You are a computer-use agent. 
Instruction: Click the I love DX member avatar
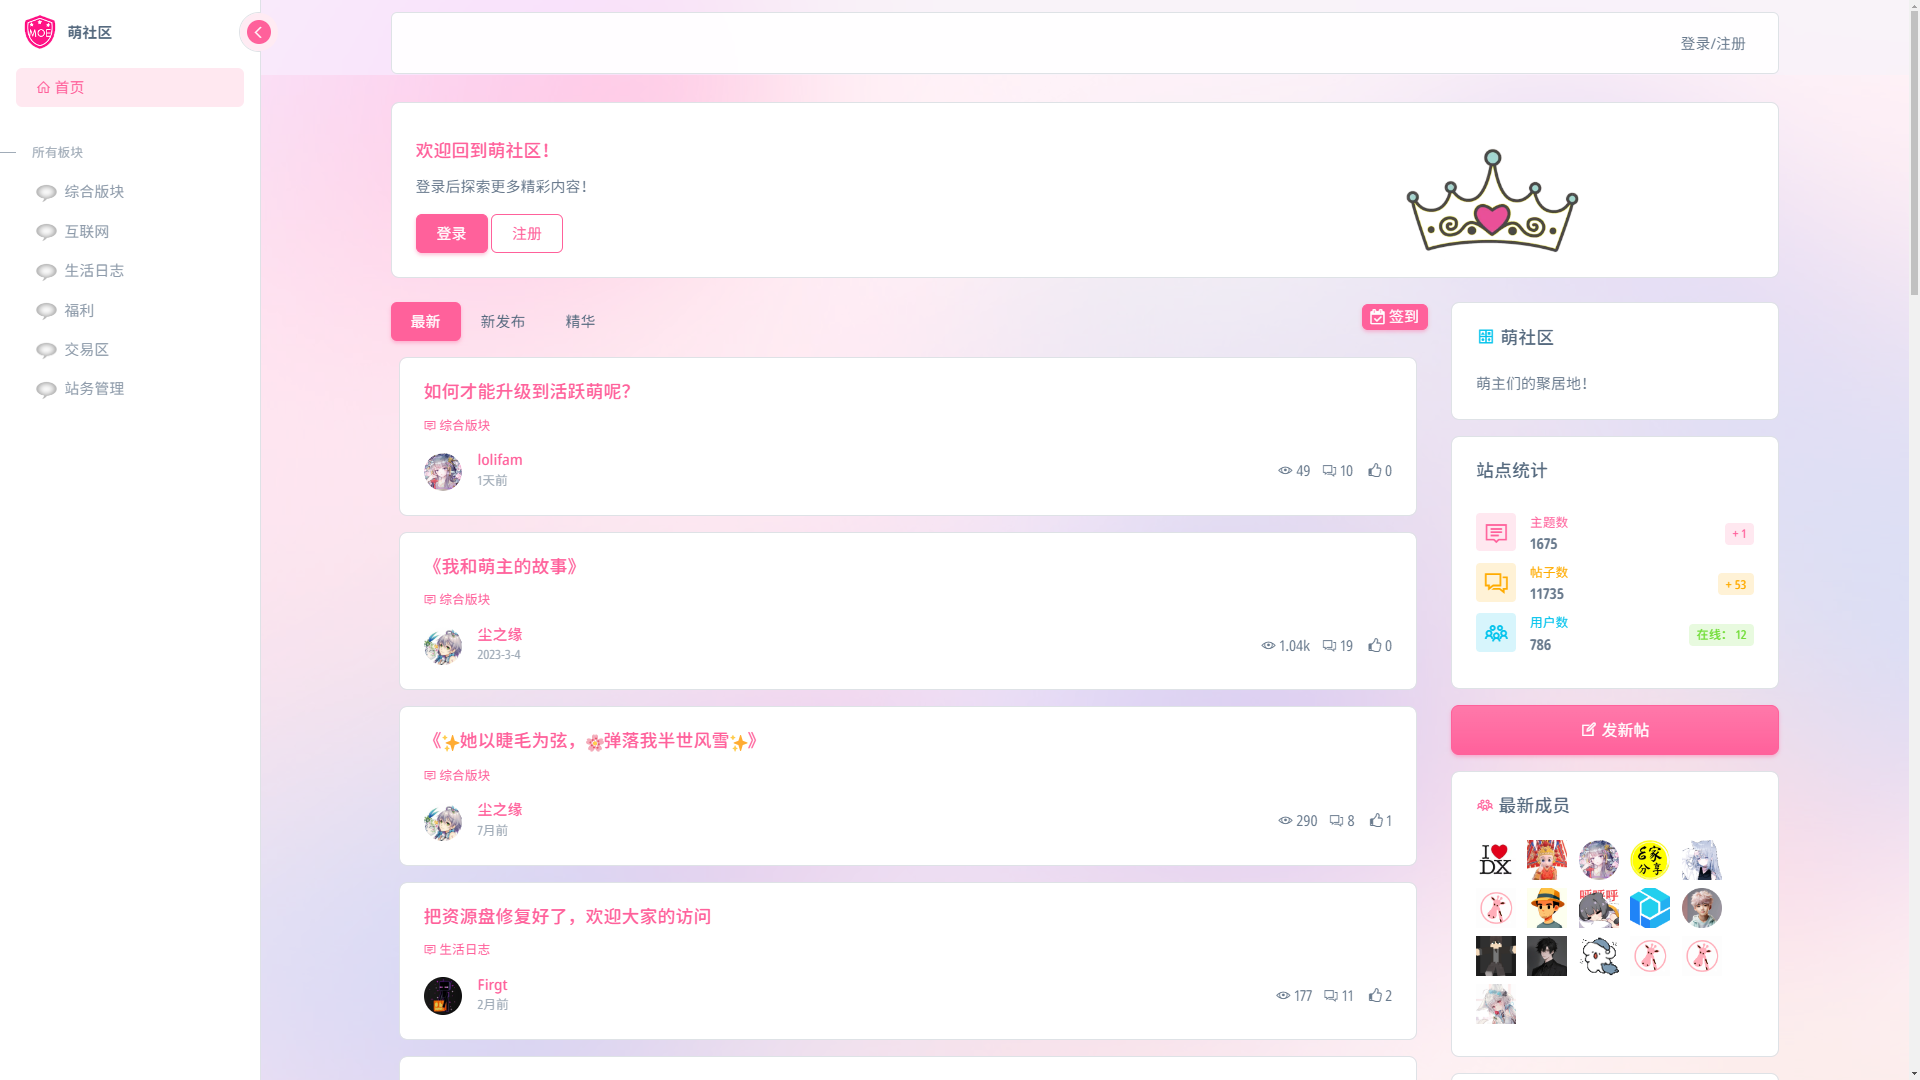(1496, 860)
